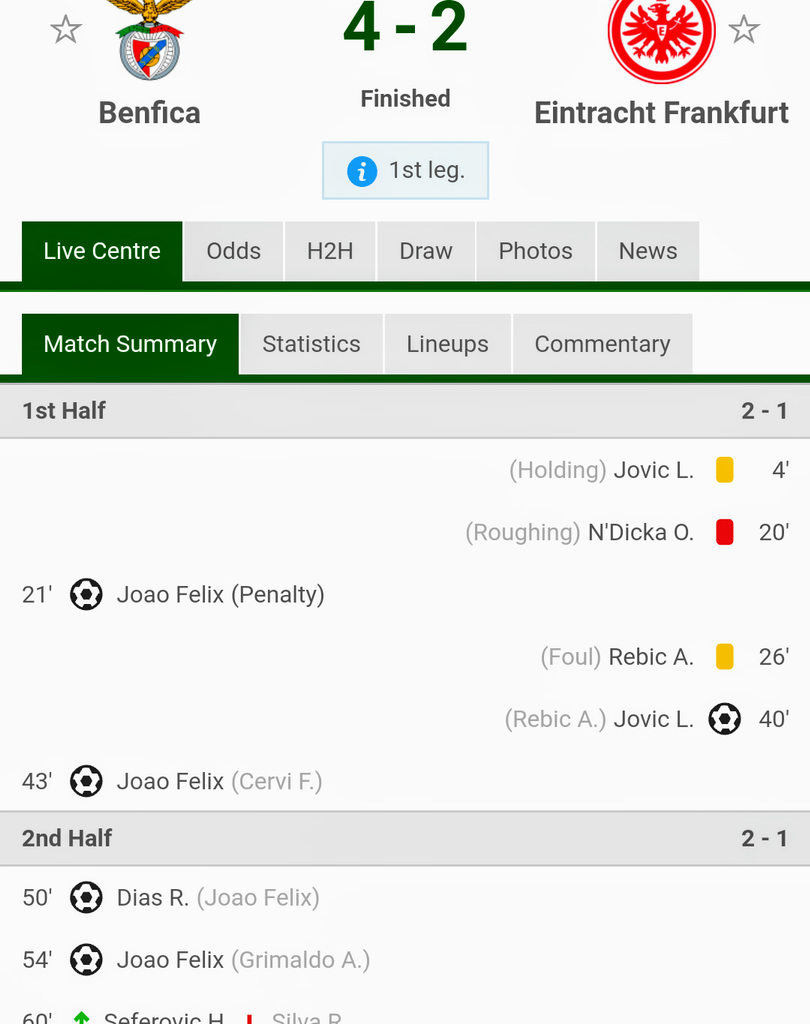Switch to the Odds tab
This screenshot has height=1024, width=810.
(234, 251)
